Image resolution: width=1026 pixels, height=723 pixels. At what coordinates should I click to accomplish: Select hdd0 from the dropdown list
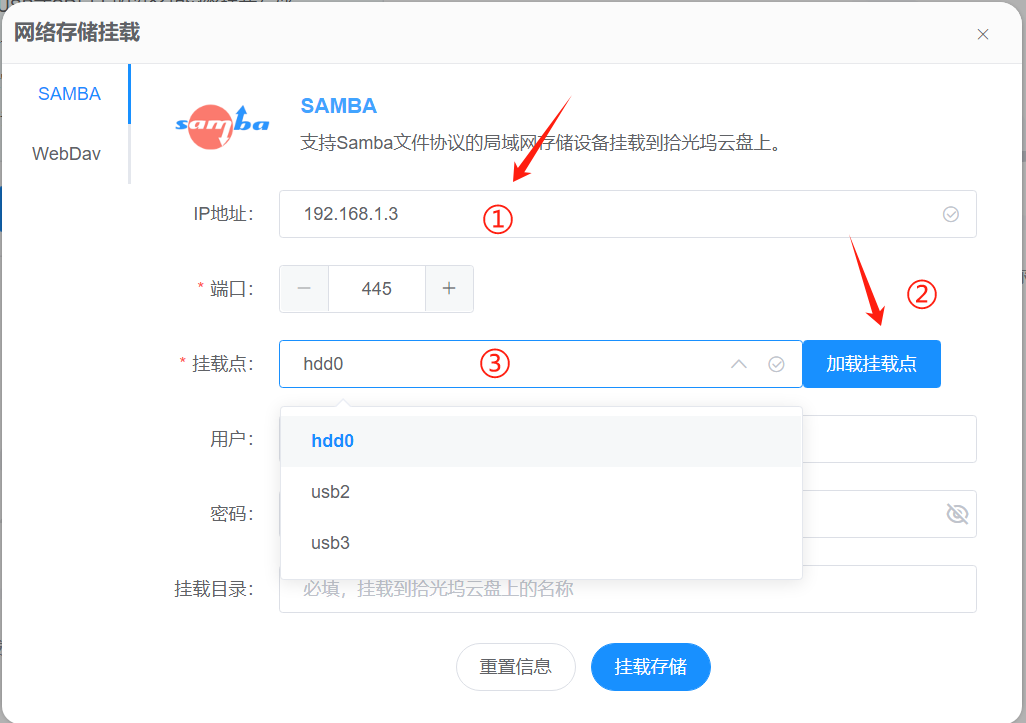[541, 441]
